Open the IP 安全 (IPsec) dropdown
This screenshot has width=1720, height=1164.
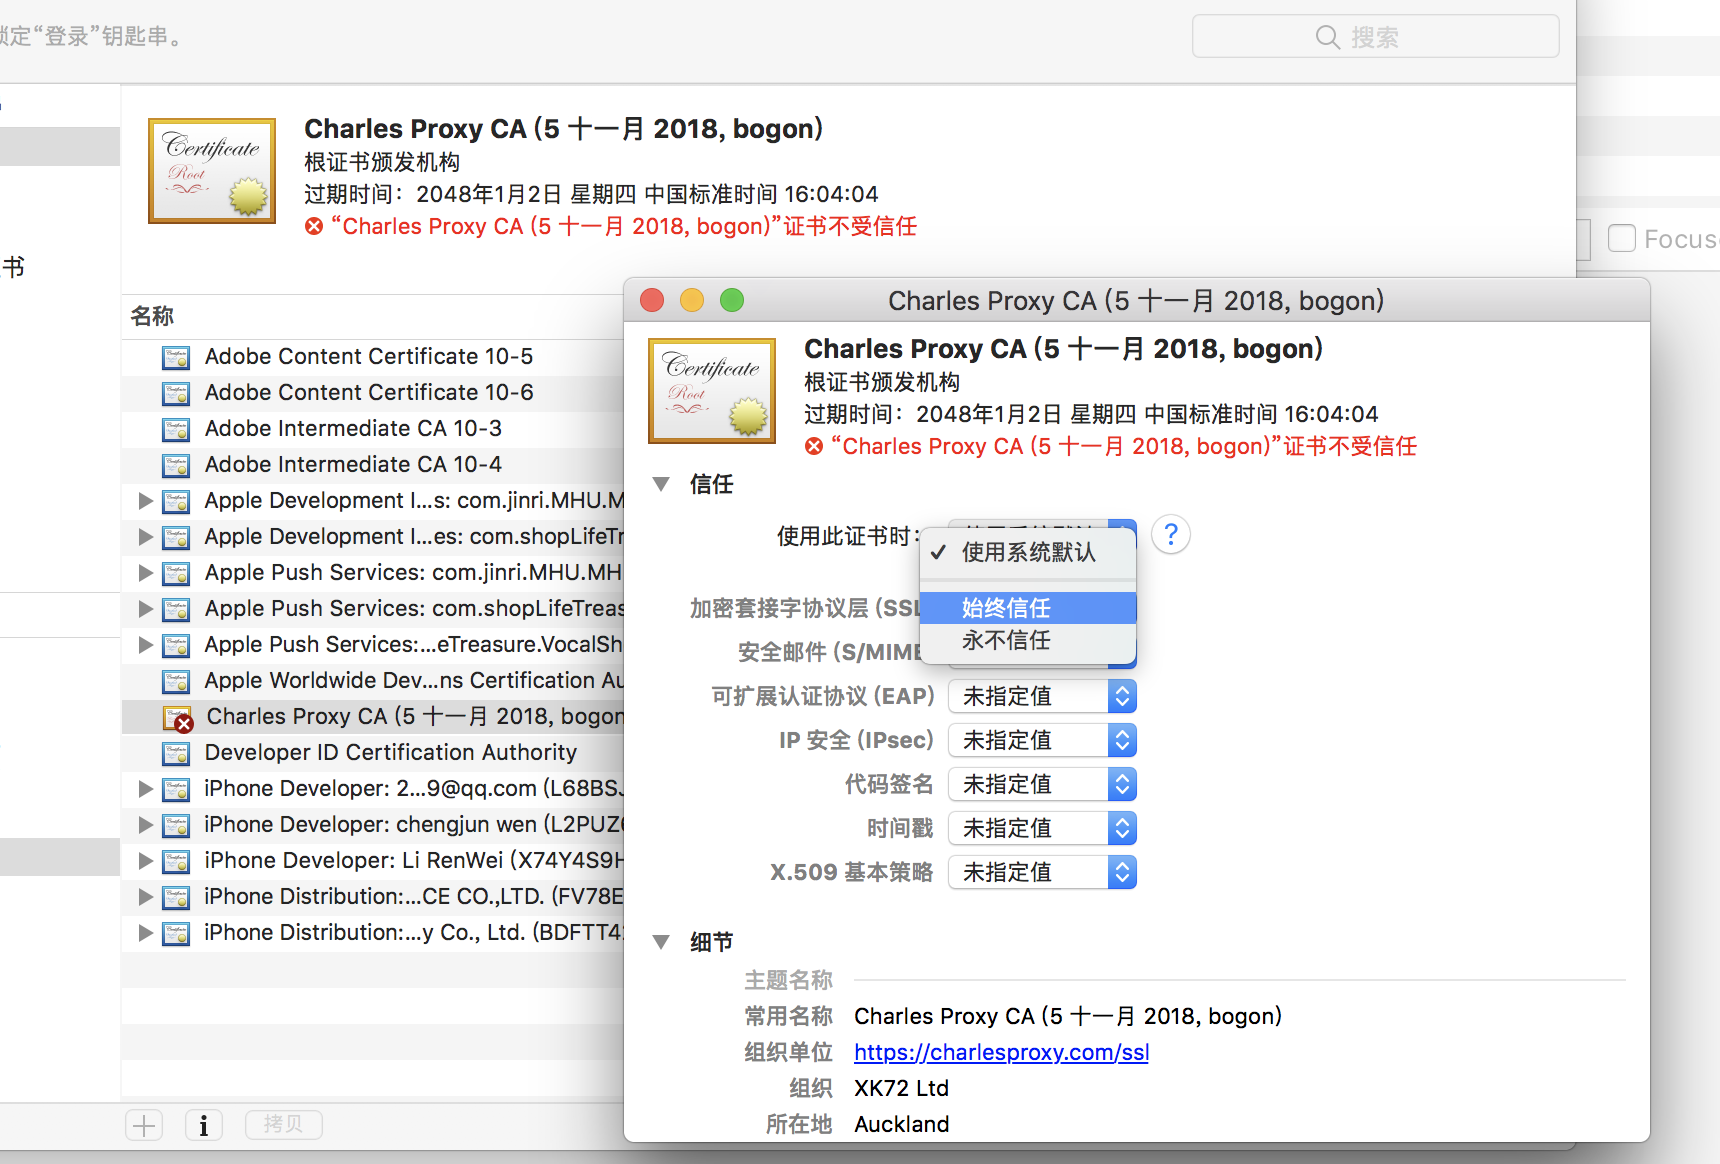(x=1042, y=740)
